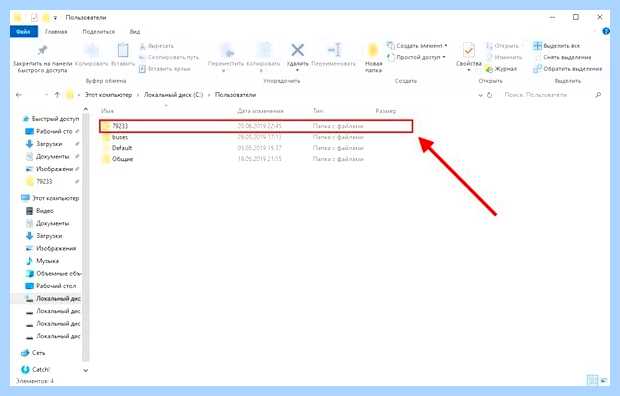Click the Move to (Переместить) icon
Viewport: 620px width, 396px height.
click(227, 51)
